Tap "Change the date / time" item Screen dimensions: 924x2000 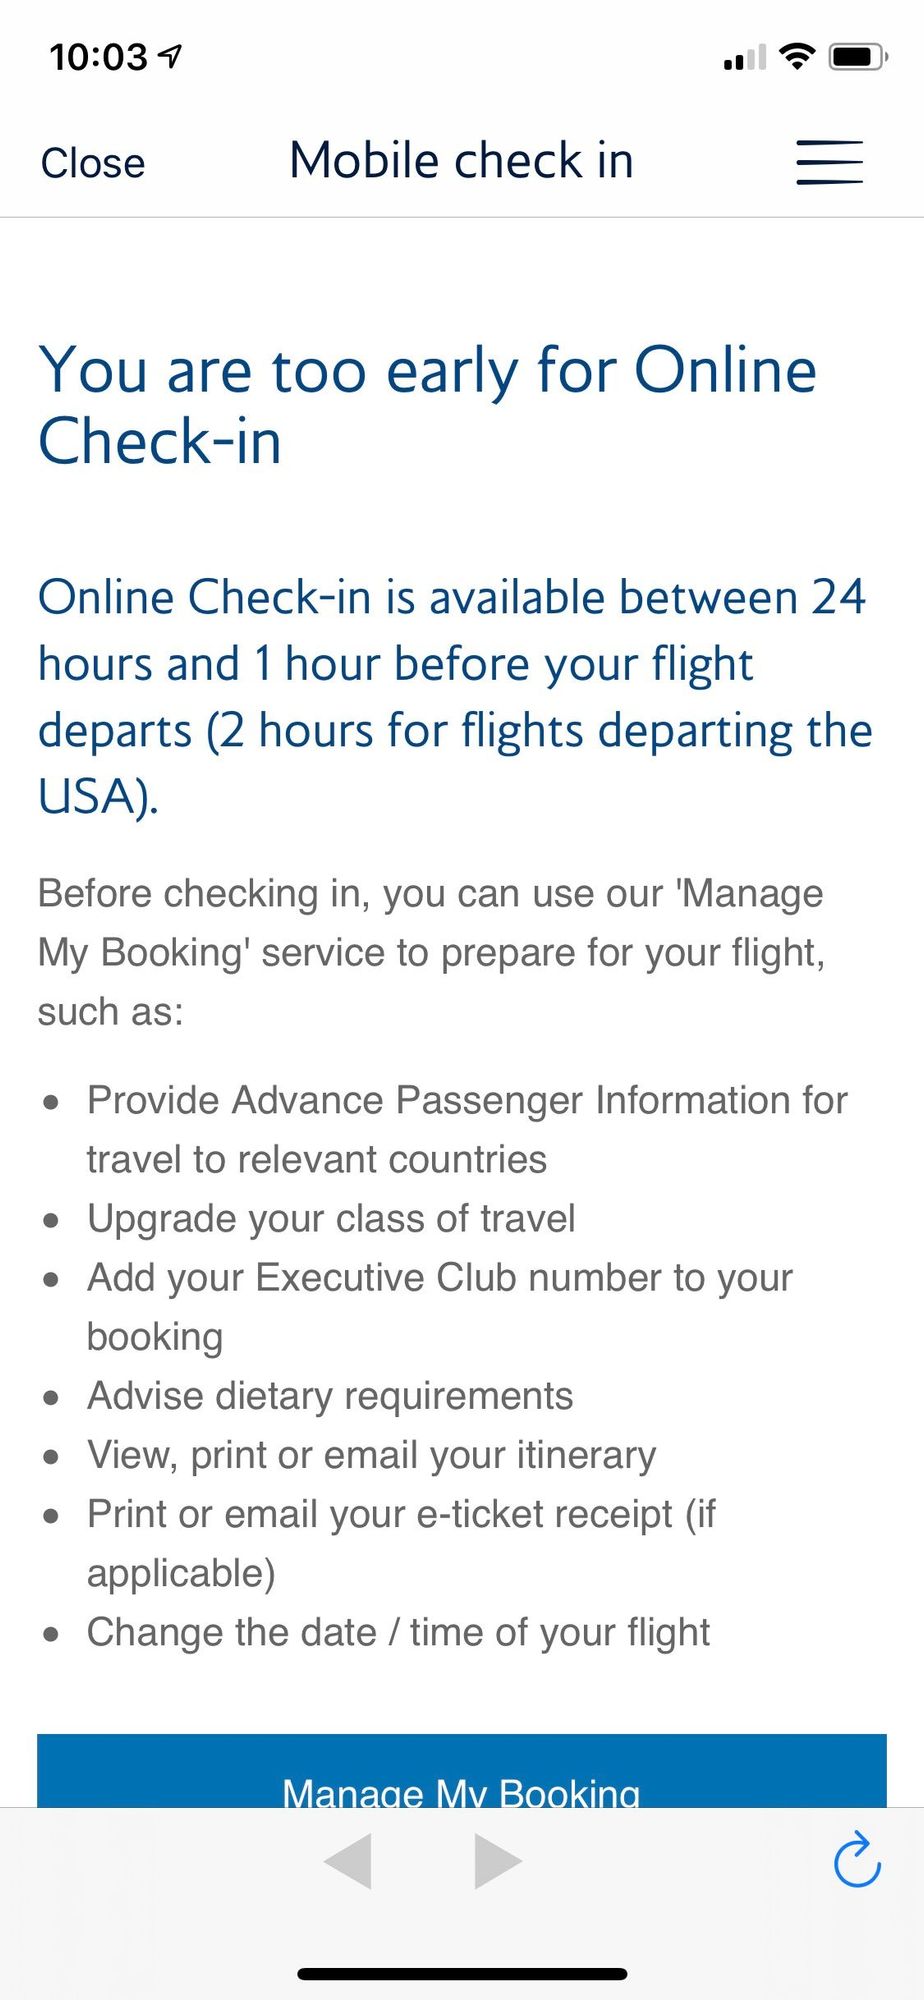pos(398,1632)
